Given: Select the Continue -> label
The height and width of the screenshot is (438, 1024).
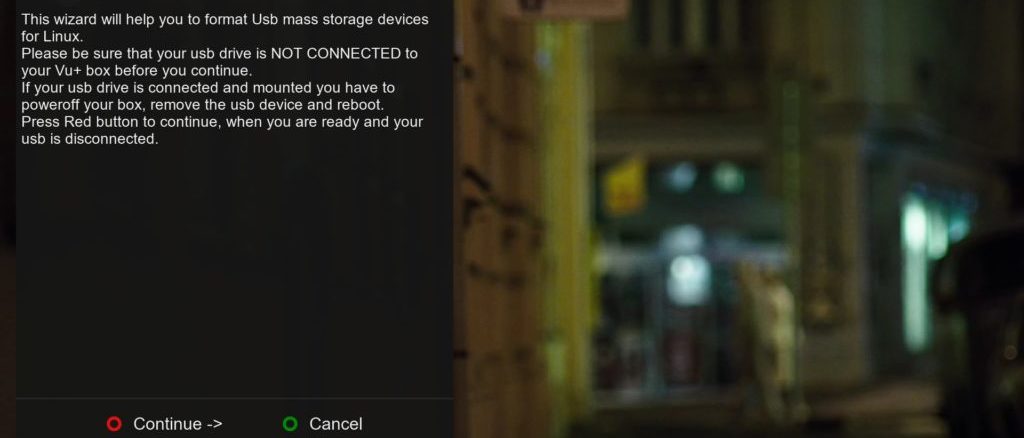Looking at the screenshot, I should tap(178, 424).
